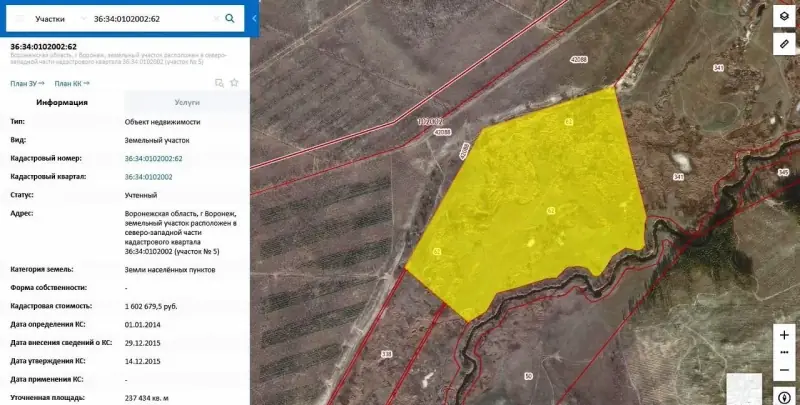Click the map label 102002

point(430,122)
